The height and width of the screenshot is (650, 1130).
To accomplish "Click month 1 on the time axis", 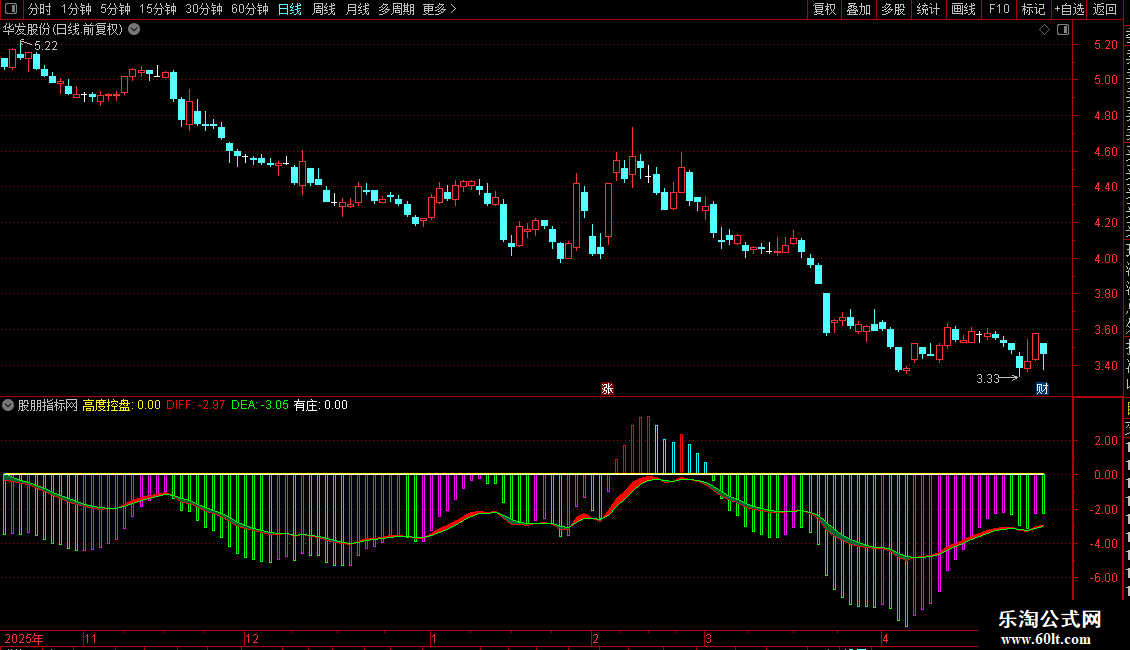I will tap(434, 638).
